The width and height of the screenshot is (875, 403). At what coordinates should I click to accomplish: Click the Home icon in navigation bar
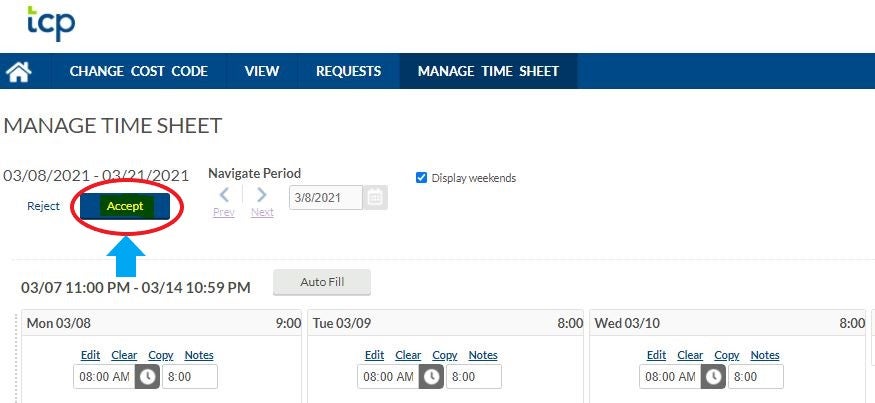point(18,72)
